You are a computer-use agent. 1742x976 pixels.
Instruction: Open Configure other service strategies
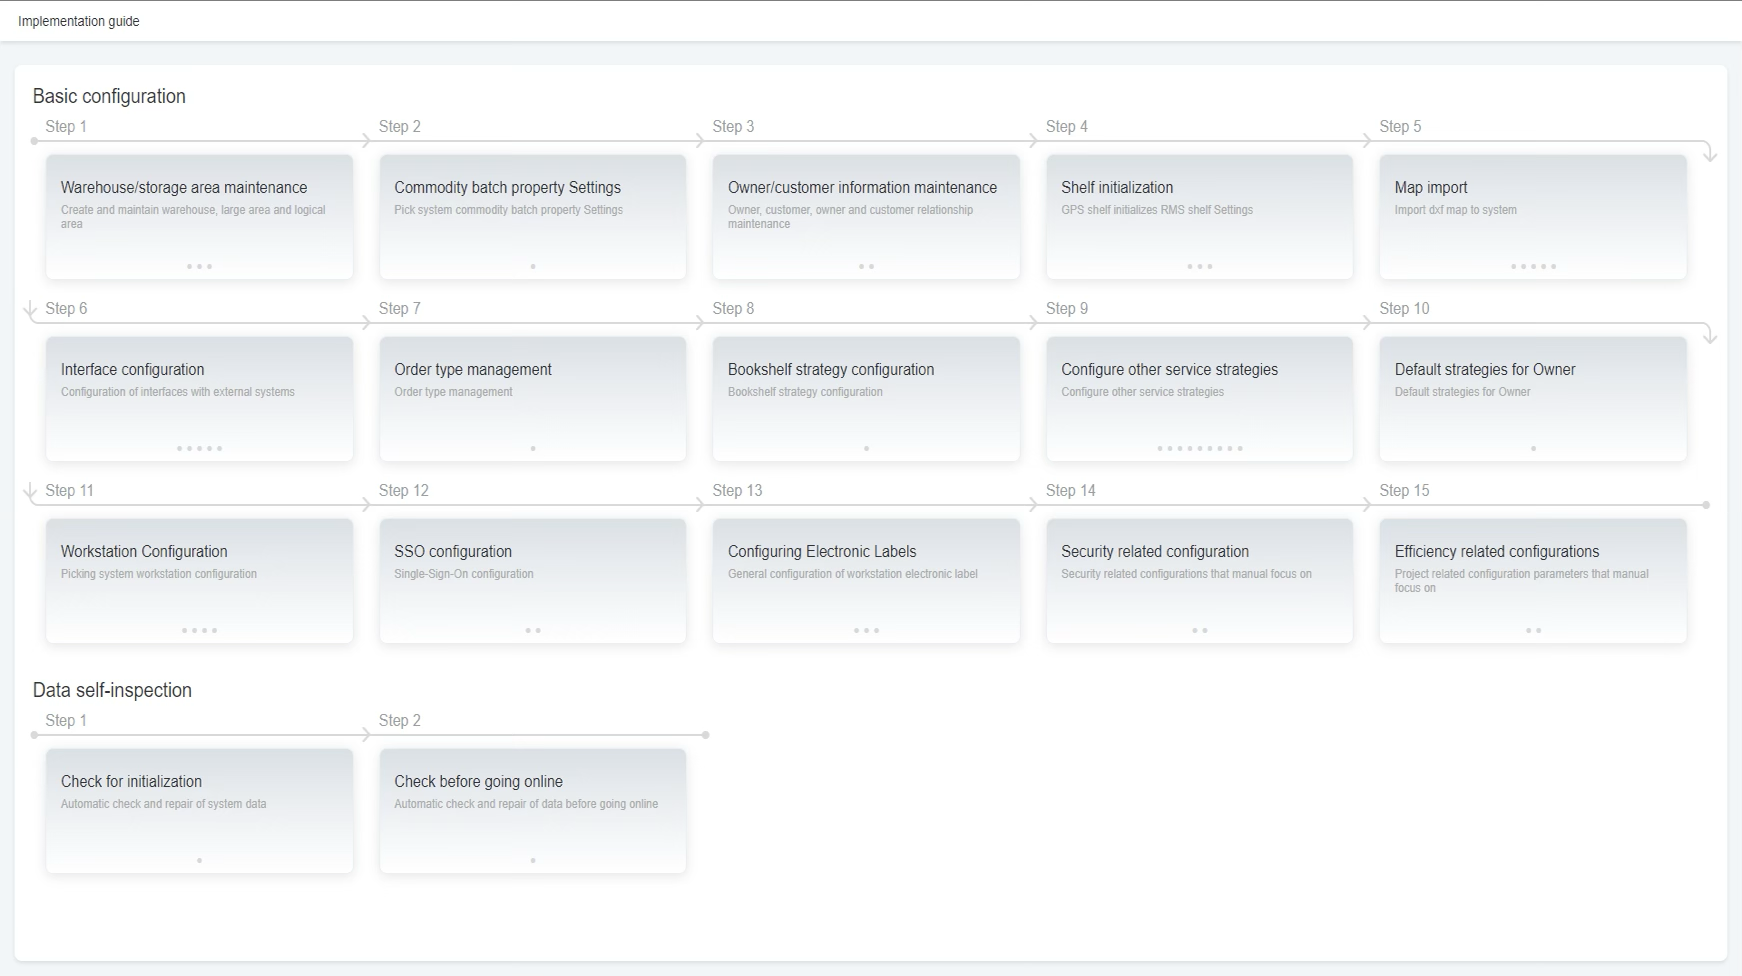[x=1199, y=398]
